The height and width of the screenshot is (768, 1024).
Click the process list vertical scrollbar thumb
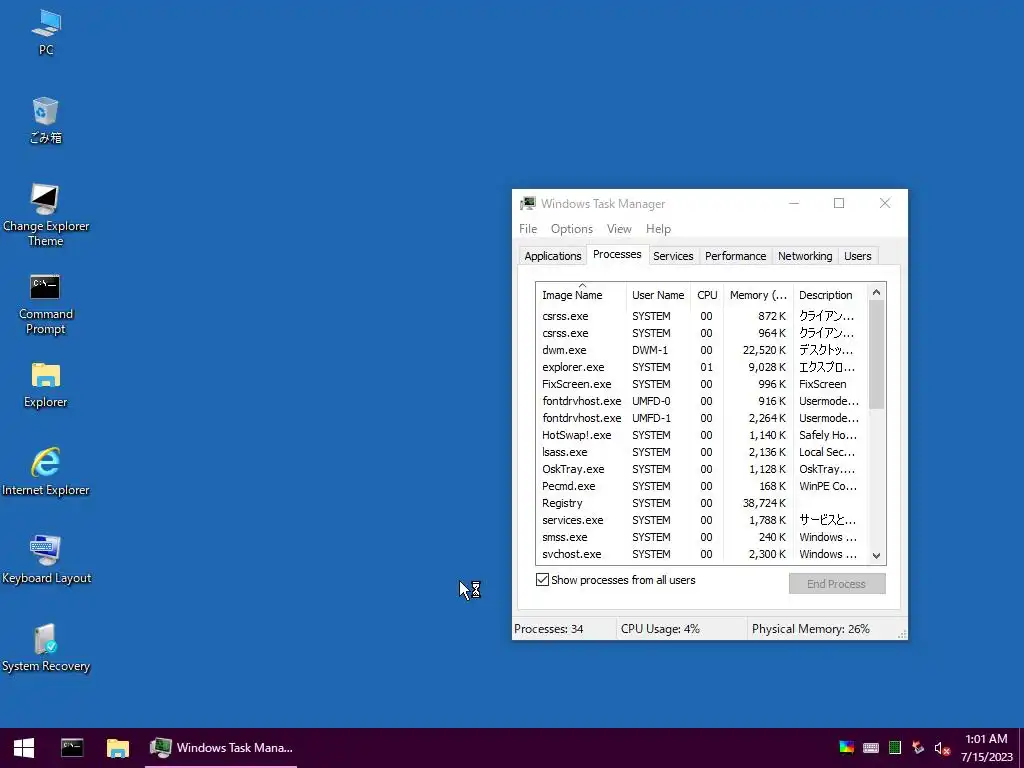click(x=876, y=355)
